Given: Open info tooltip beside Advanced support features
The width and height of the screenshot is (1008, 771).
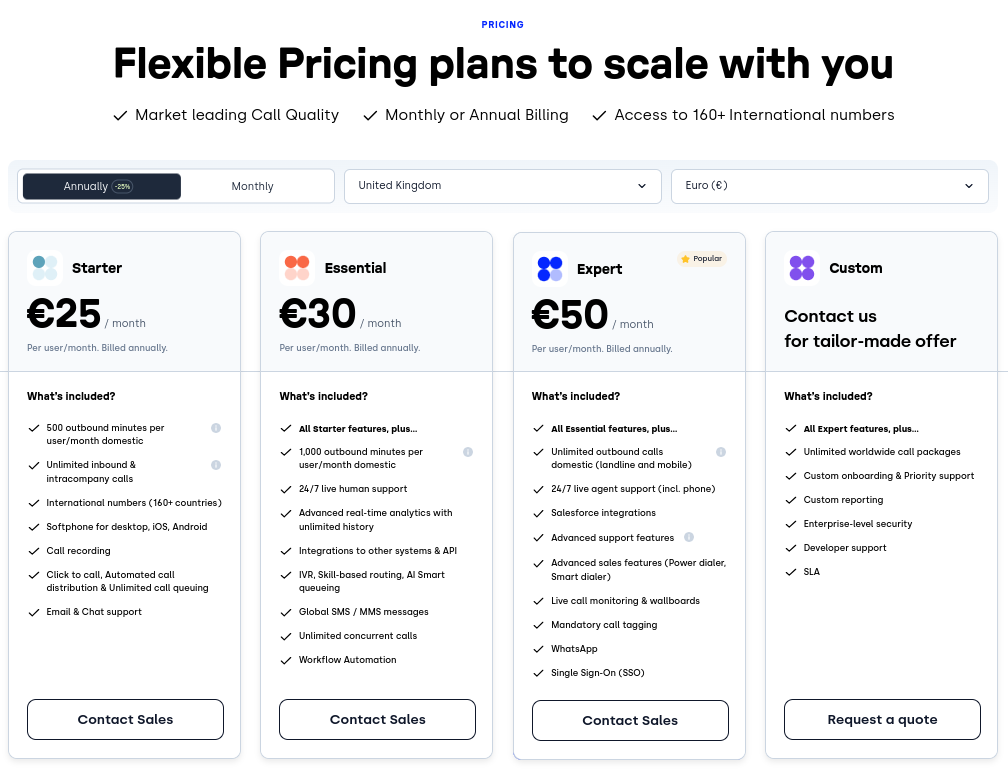Looking at the screenshot, I should [688, 537].
